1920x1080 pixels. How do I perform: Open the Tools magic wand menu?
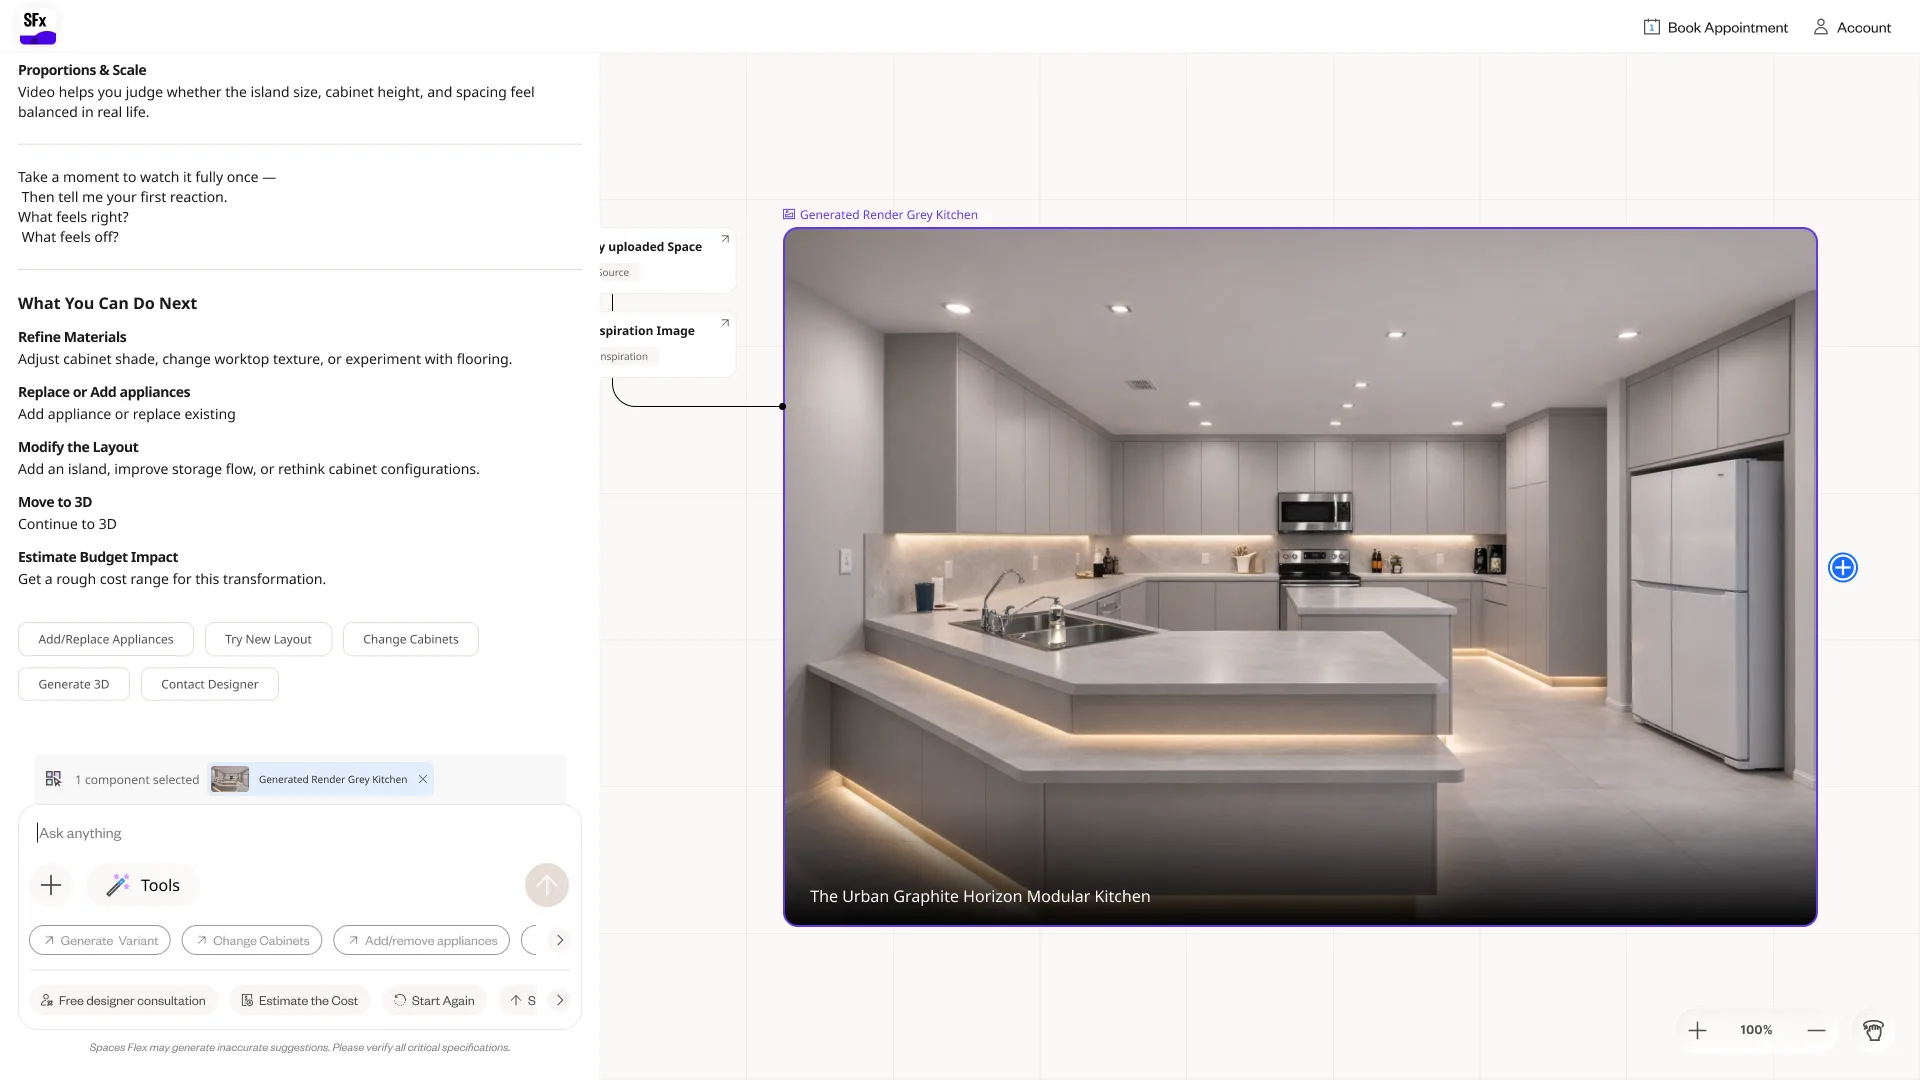point(143,885)
